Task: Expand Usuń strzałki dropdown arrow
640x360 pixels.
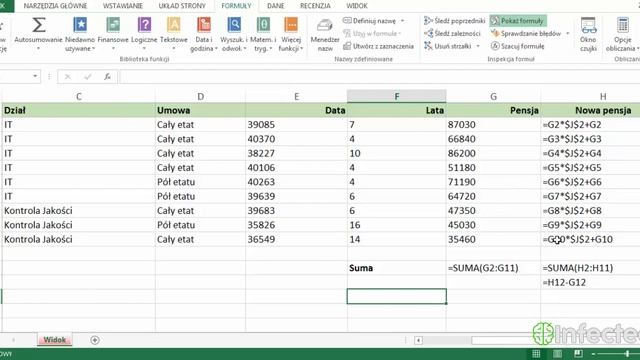Action: point(478,46)
